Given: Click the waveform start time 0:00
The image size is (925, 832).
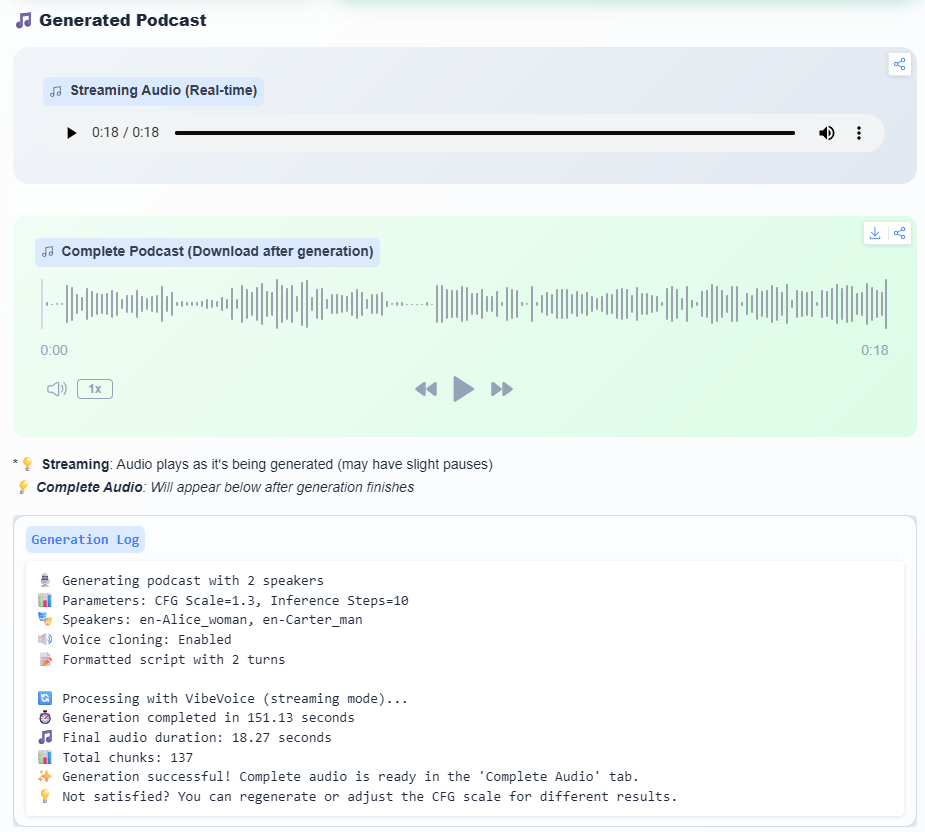Looking at the screenshot, I should 54,350.
